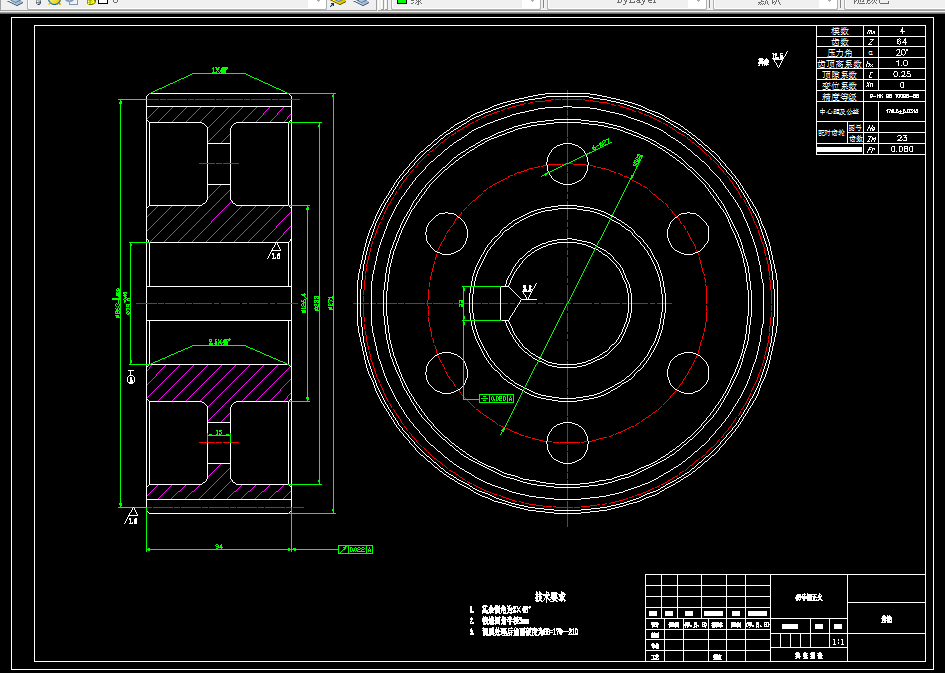The image size is (945, 673).
Task: Select the 精度等级 table label
Action: click(x=841, y=96)
